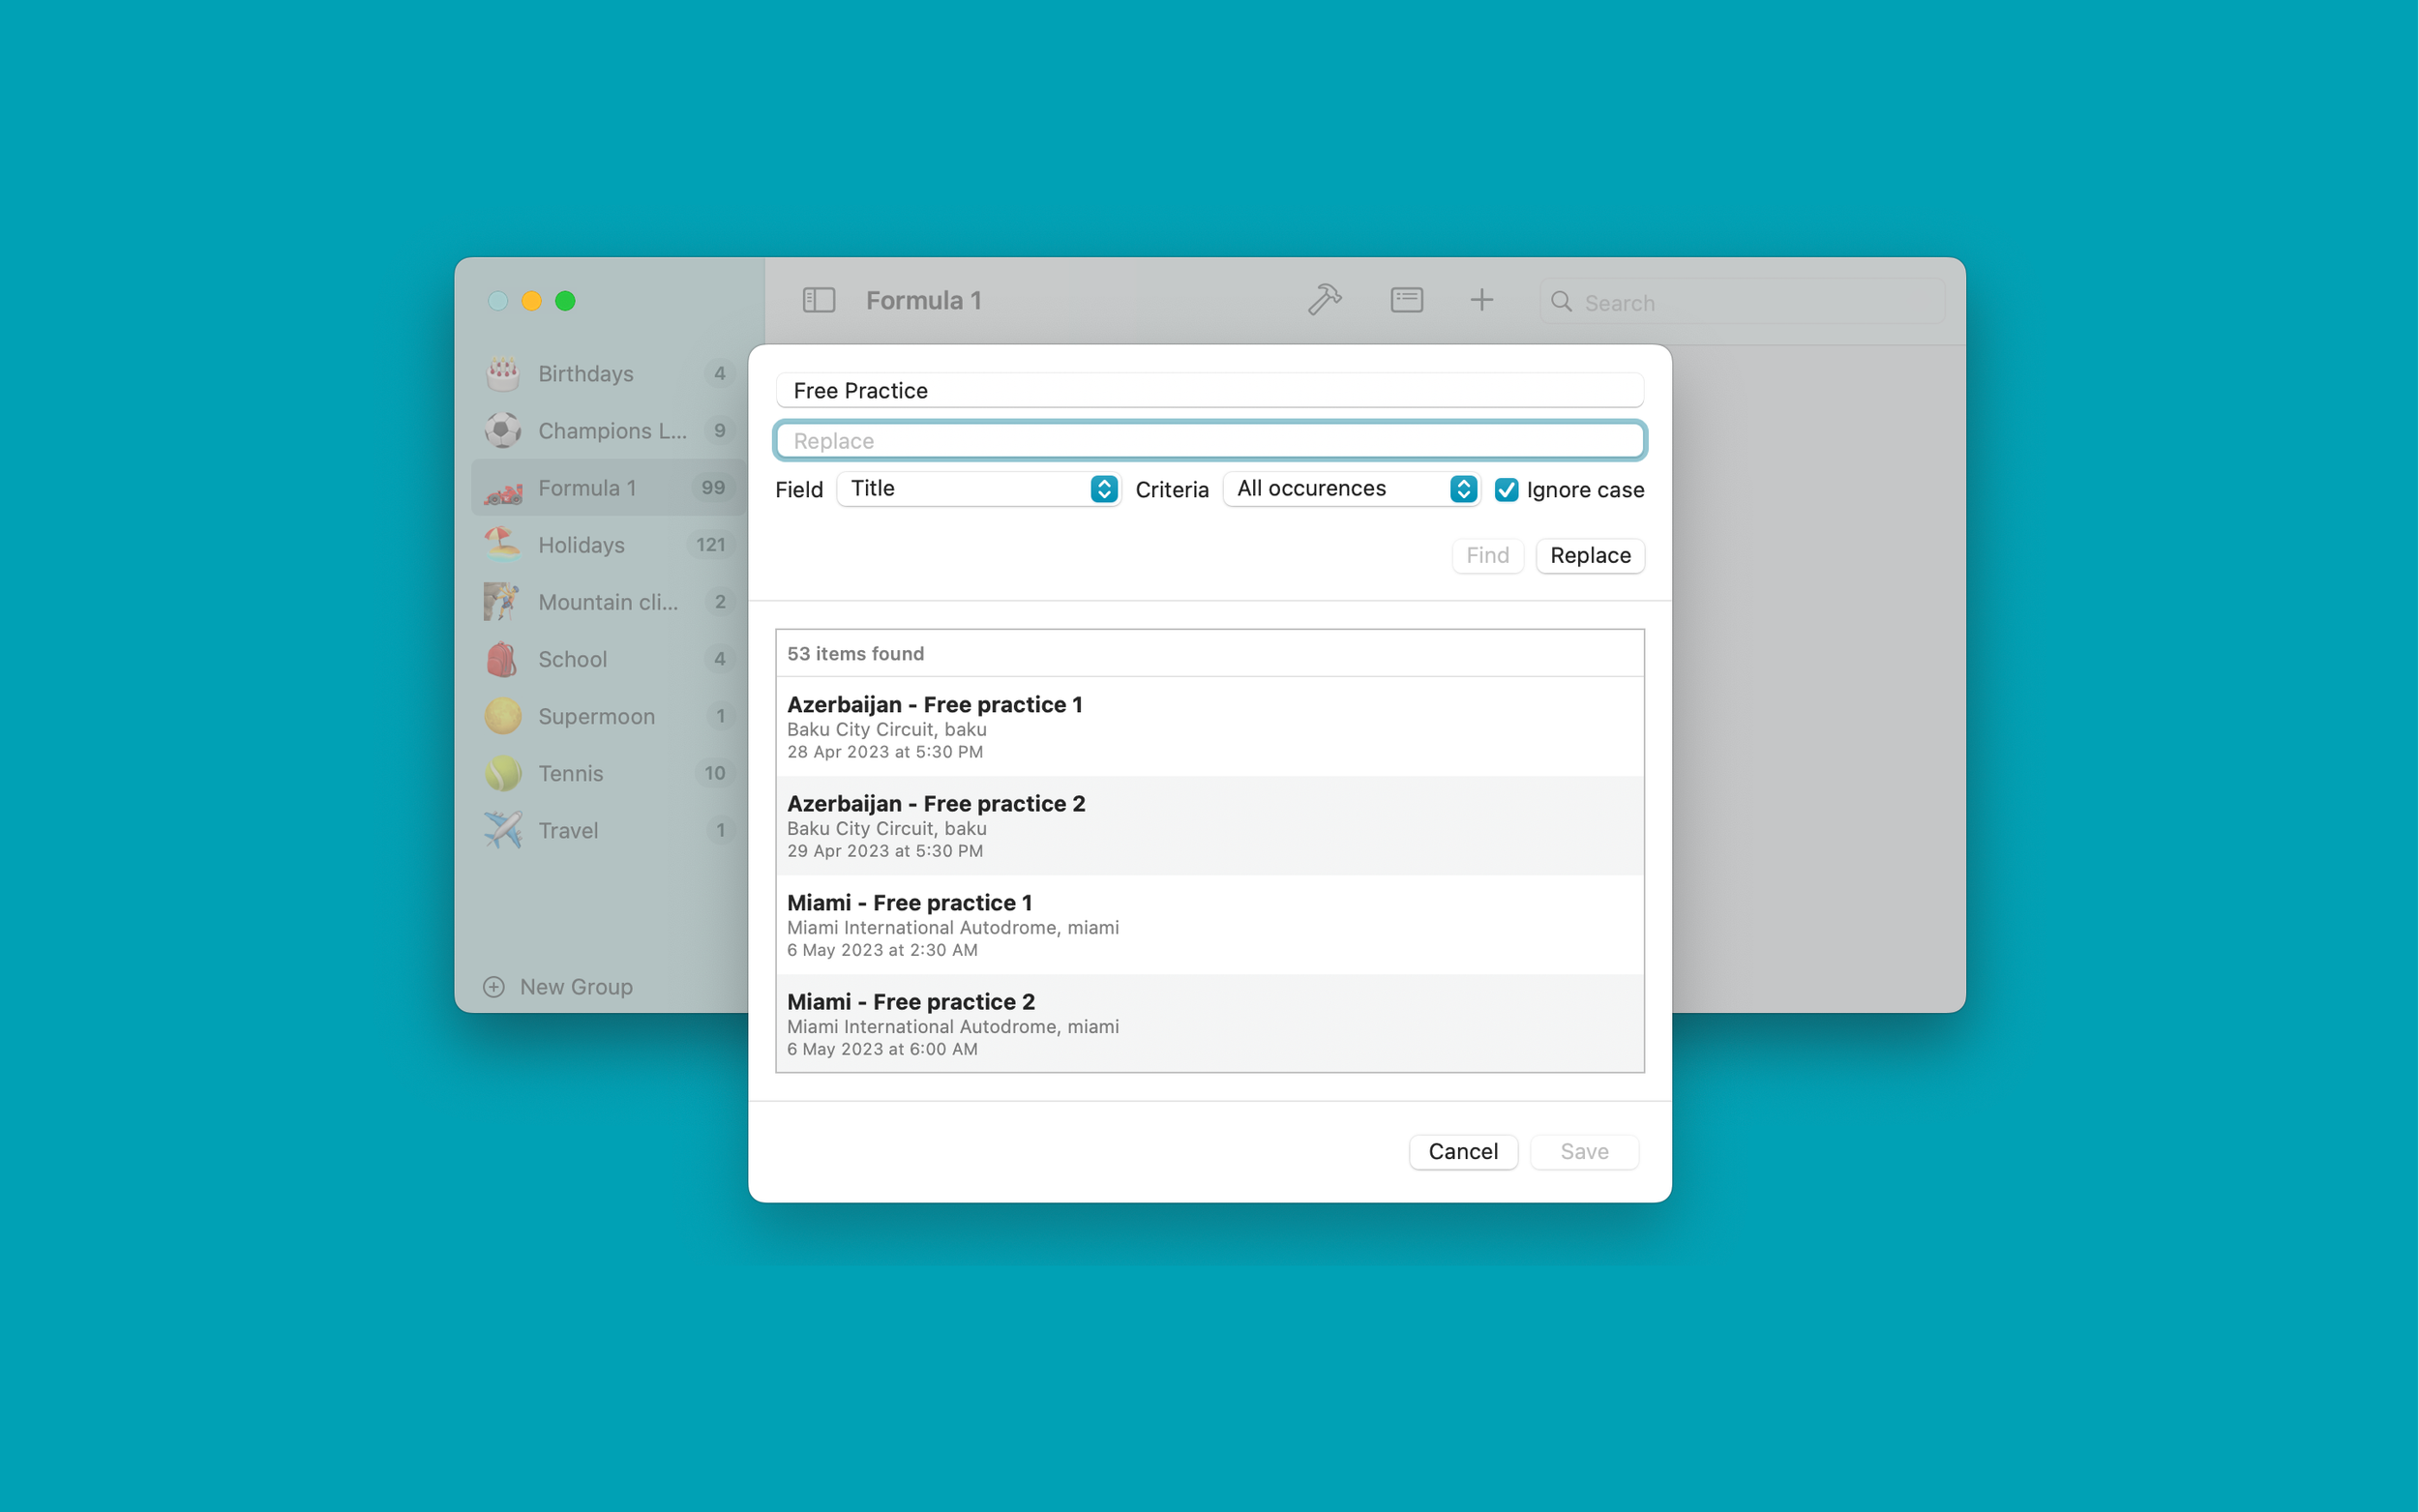Open the Tennis ball group
This screenshot has width=2419, height=1512.
point(503,773)
